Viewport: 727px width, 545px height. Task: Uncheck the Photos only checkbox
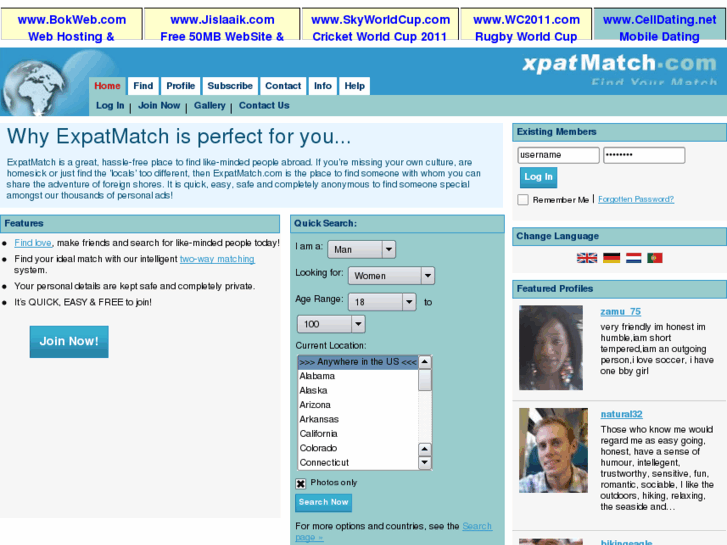pyautogui.click(x=300, y=483)
